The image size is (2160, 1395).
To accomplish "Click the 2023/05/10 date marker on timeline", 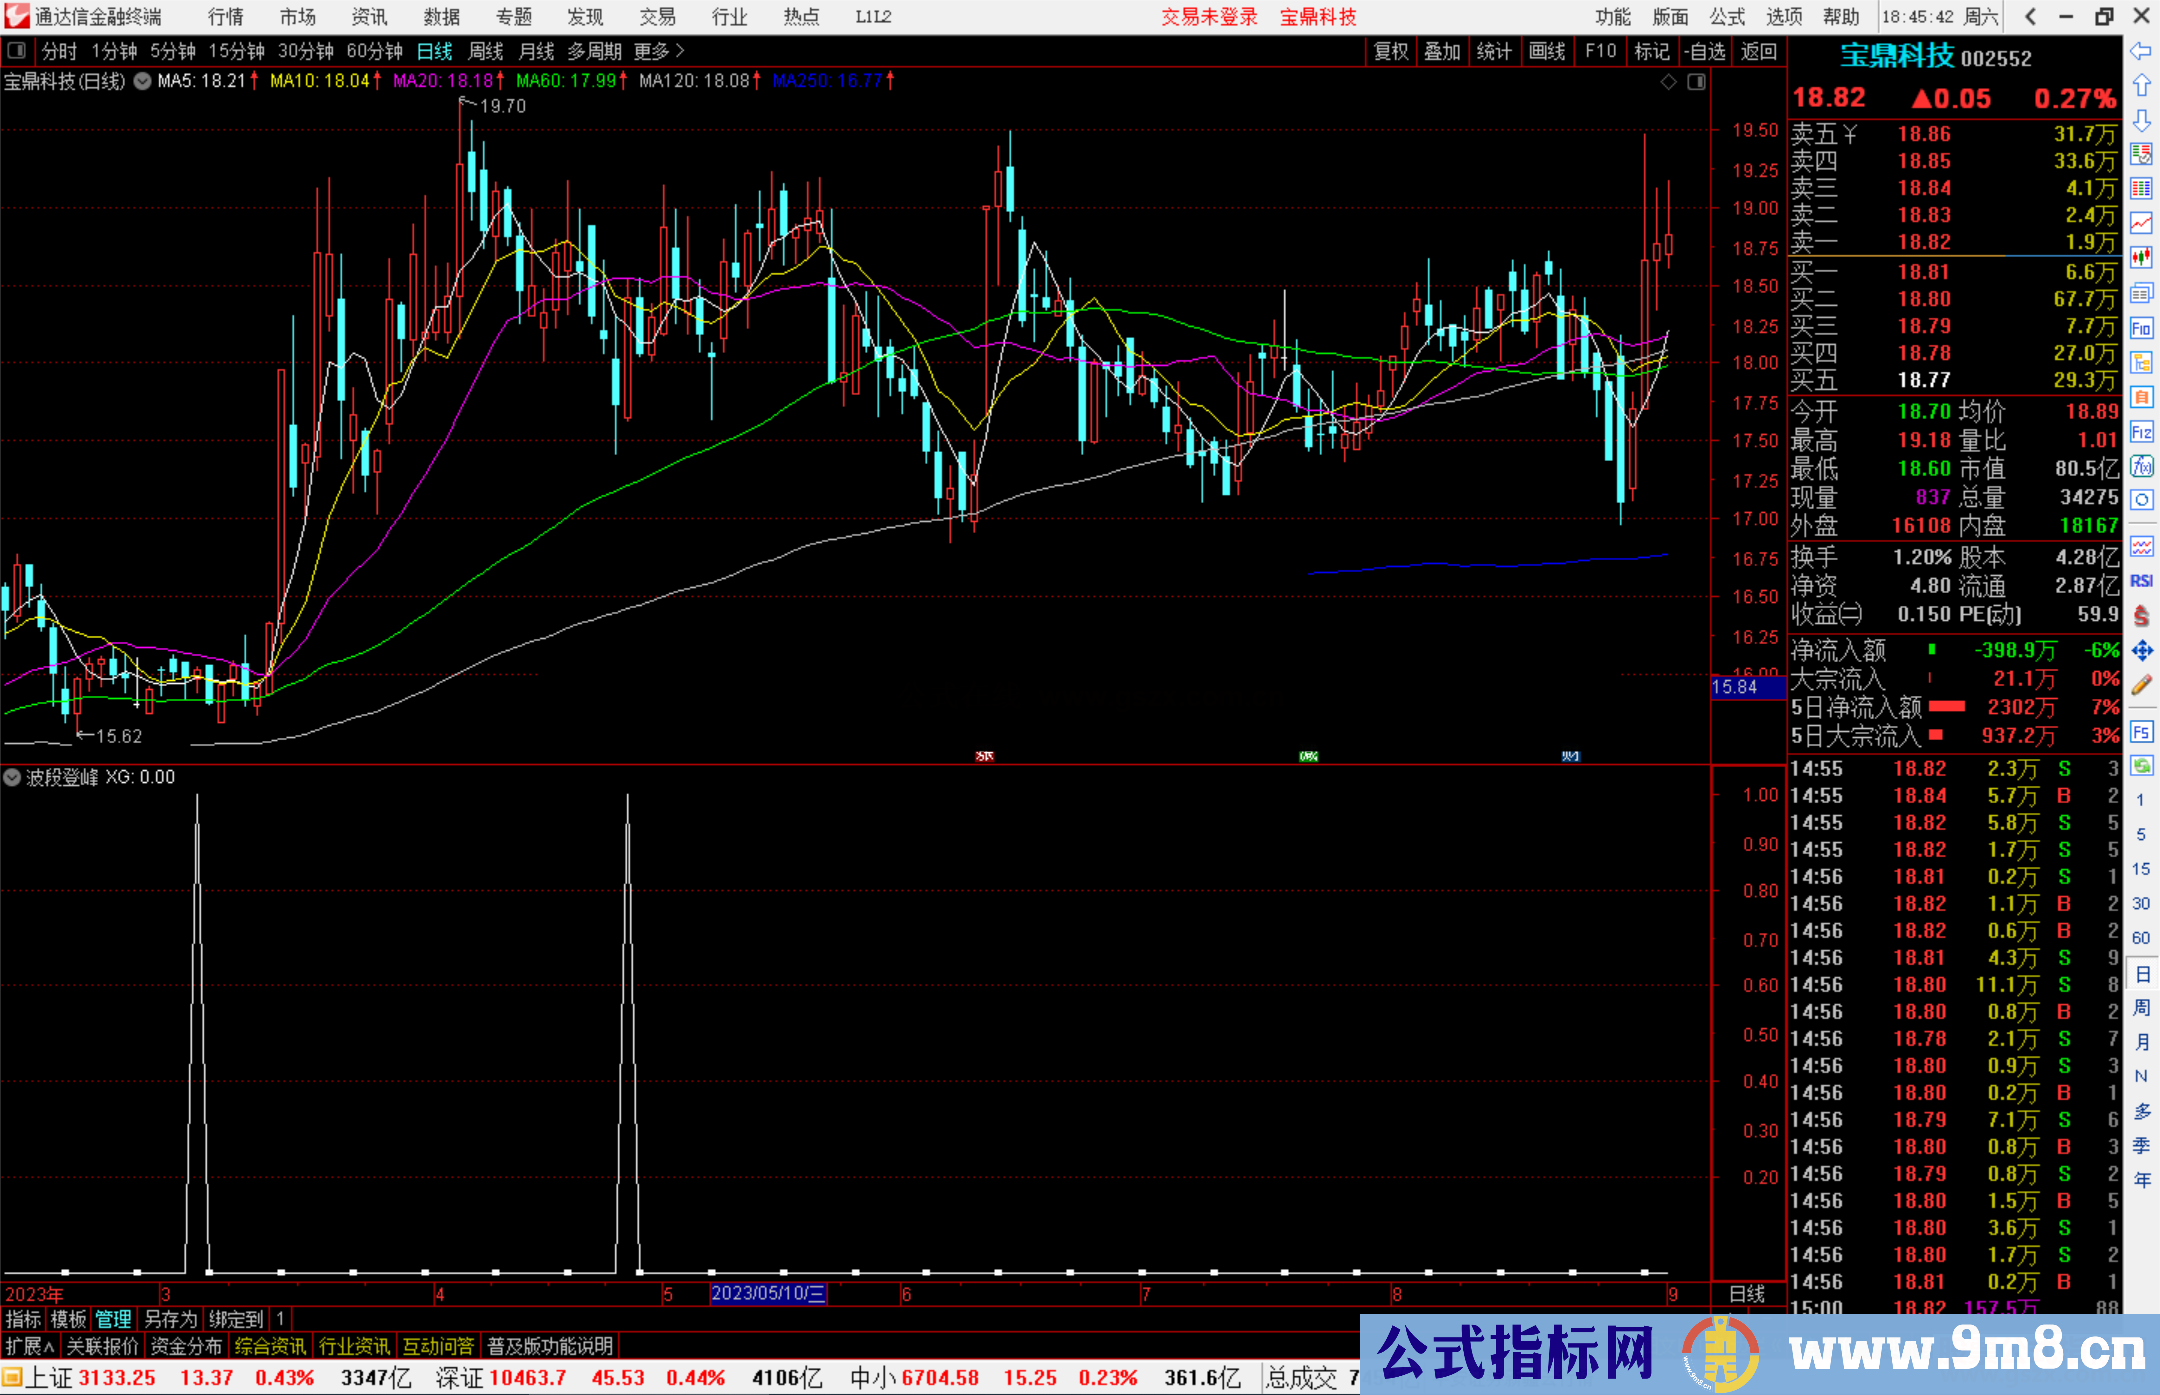I will point(768,1293).
